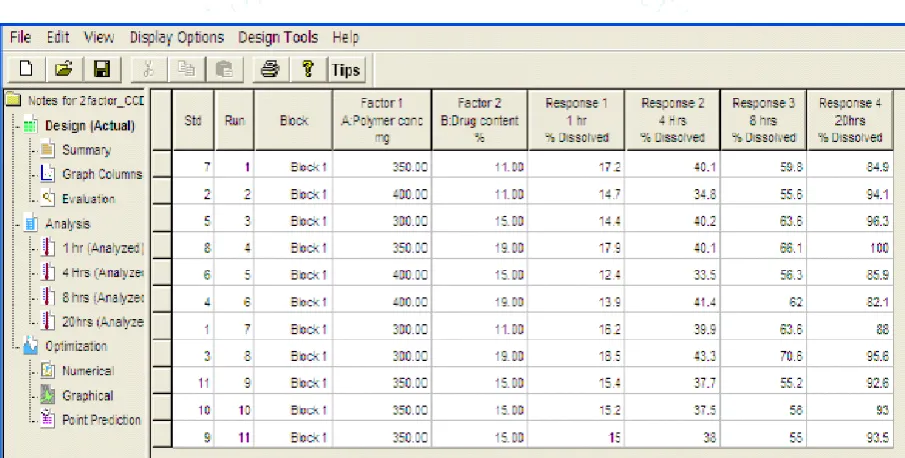
Task: Click the Optimization flask icon
Action: pos(31,346)
